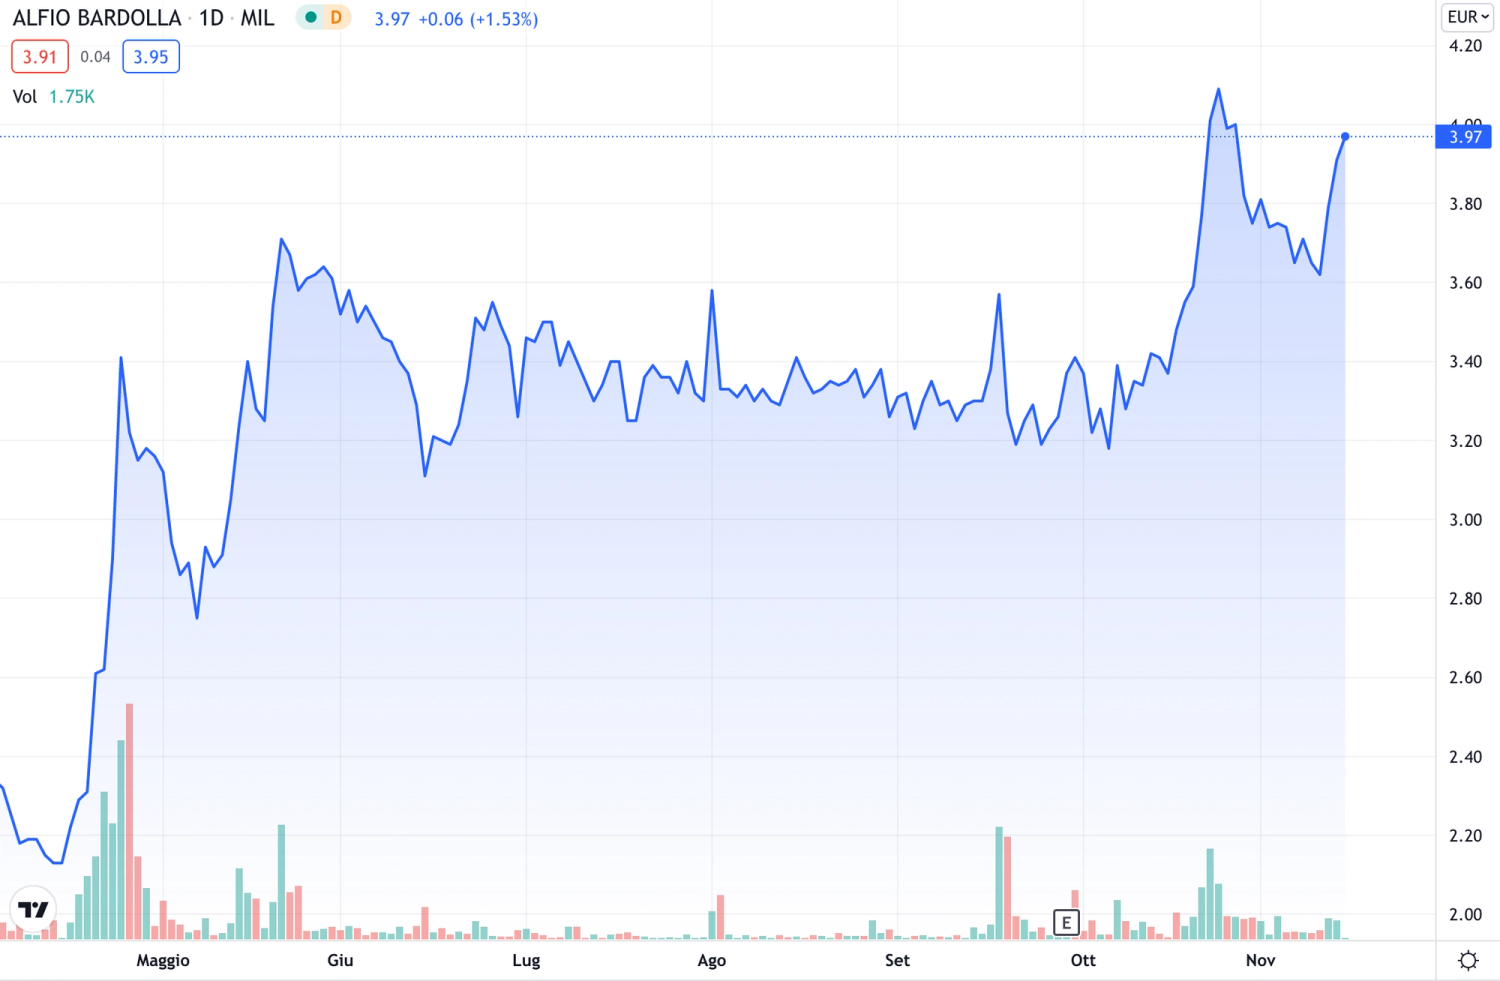Image resolution: width=1500 pixels, height=981 pixels.
Task: Click the 2.60 price scale label
Action: pos(1466,678)
